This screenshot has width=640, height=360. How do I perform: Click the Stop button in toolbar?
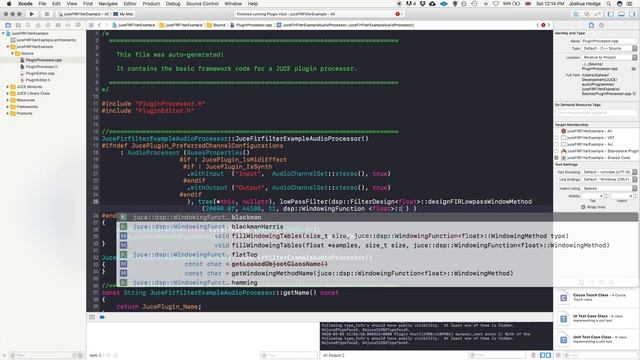coord(47,14)
